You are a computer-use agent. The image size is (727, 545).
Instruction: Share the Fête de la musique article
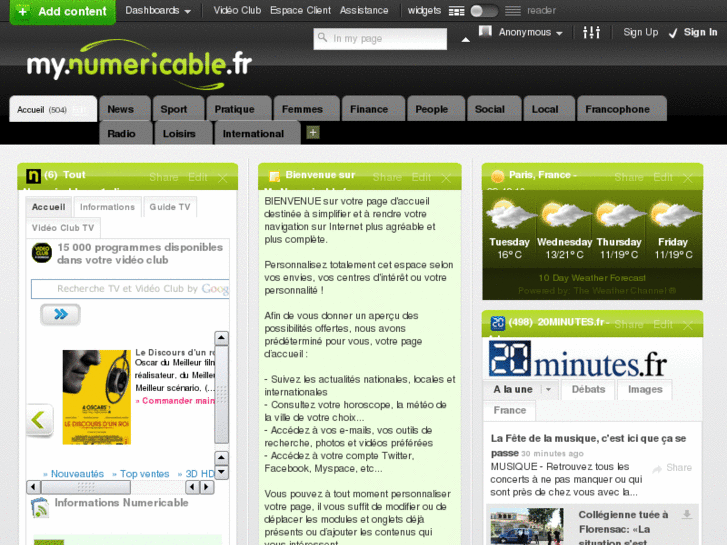672,468
